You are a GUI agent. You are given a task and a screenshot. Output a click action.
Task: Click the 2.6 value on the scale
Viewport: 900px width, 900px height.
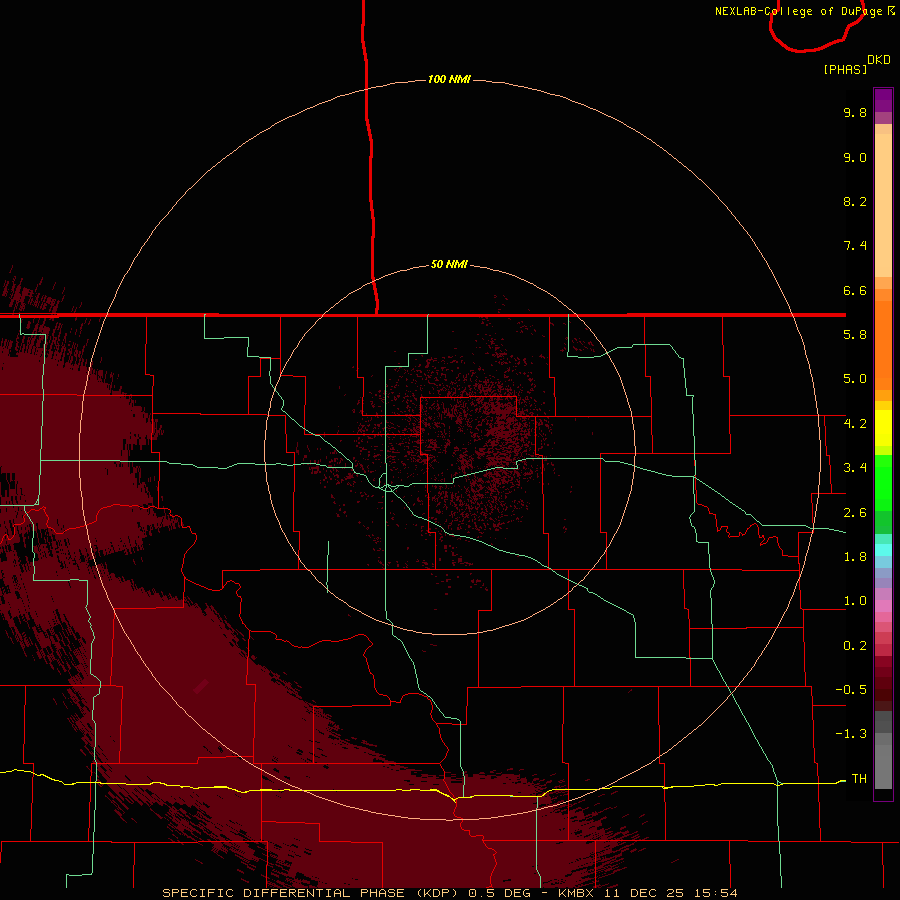[855, 513]
